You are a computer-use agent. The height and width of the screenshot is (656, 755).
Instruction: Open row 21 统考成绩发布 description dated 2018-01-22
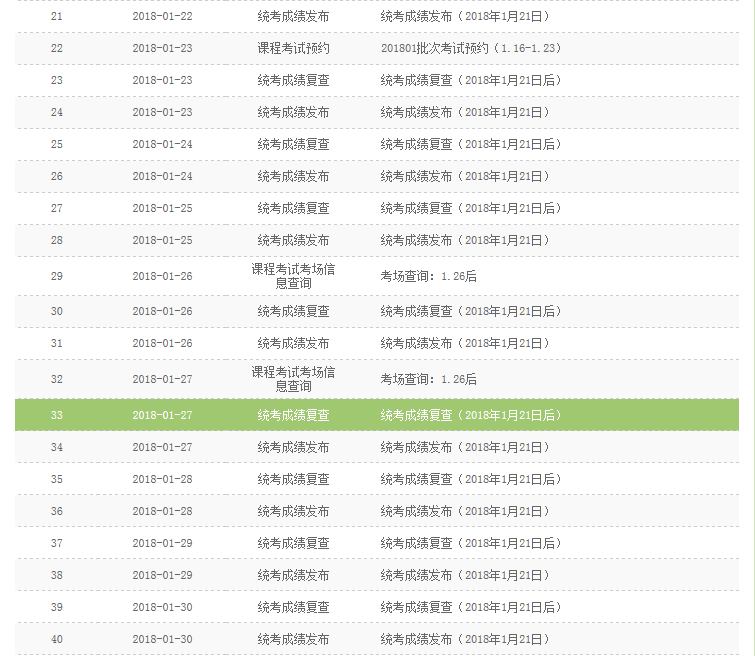click(x=465, y=16)
